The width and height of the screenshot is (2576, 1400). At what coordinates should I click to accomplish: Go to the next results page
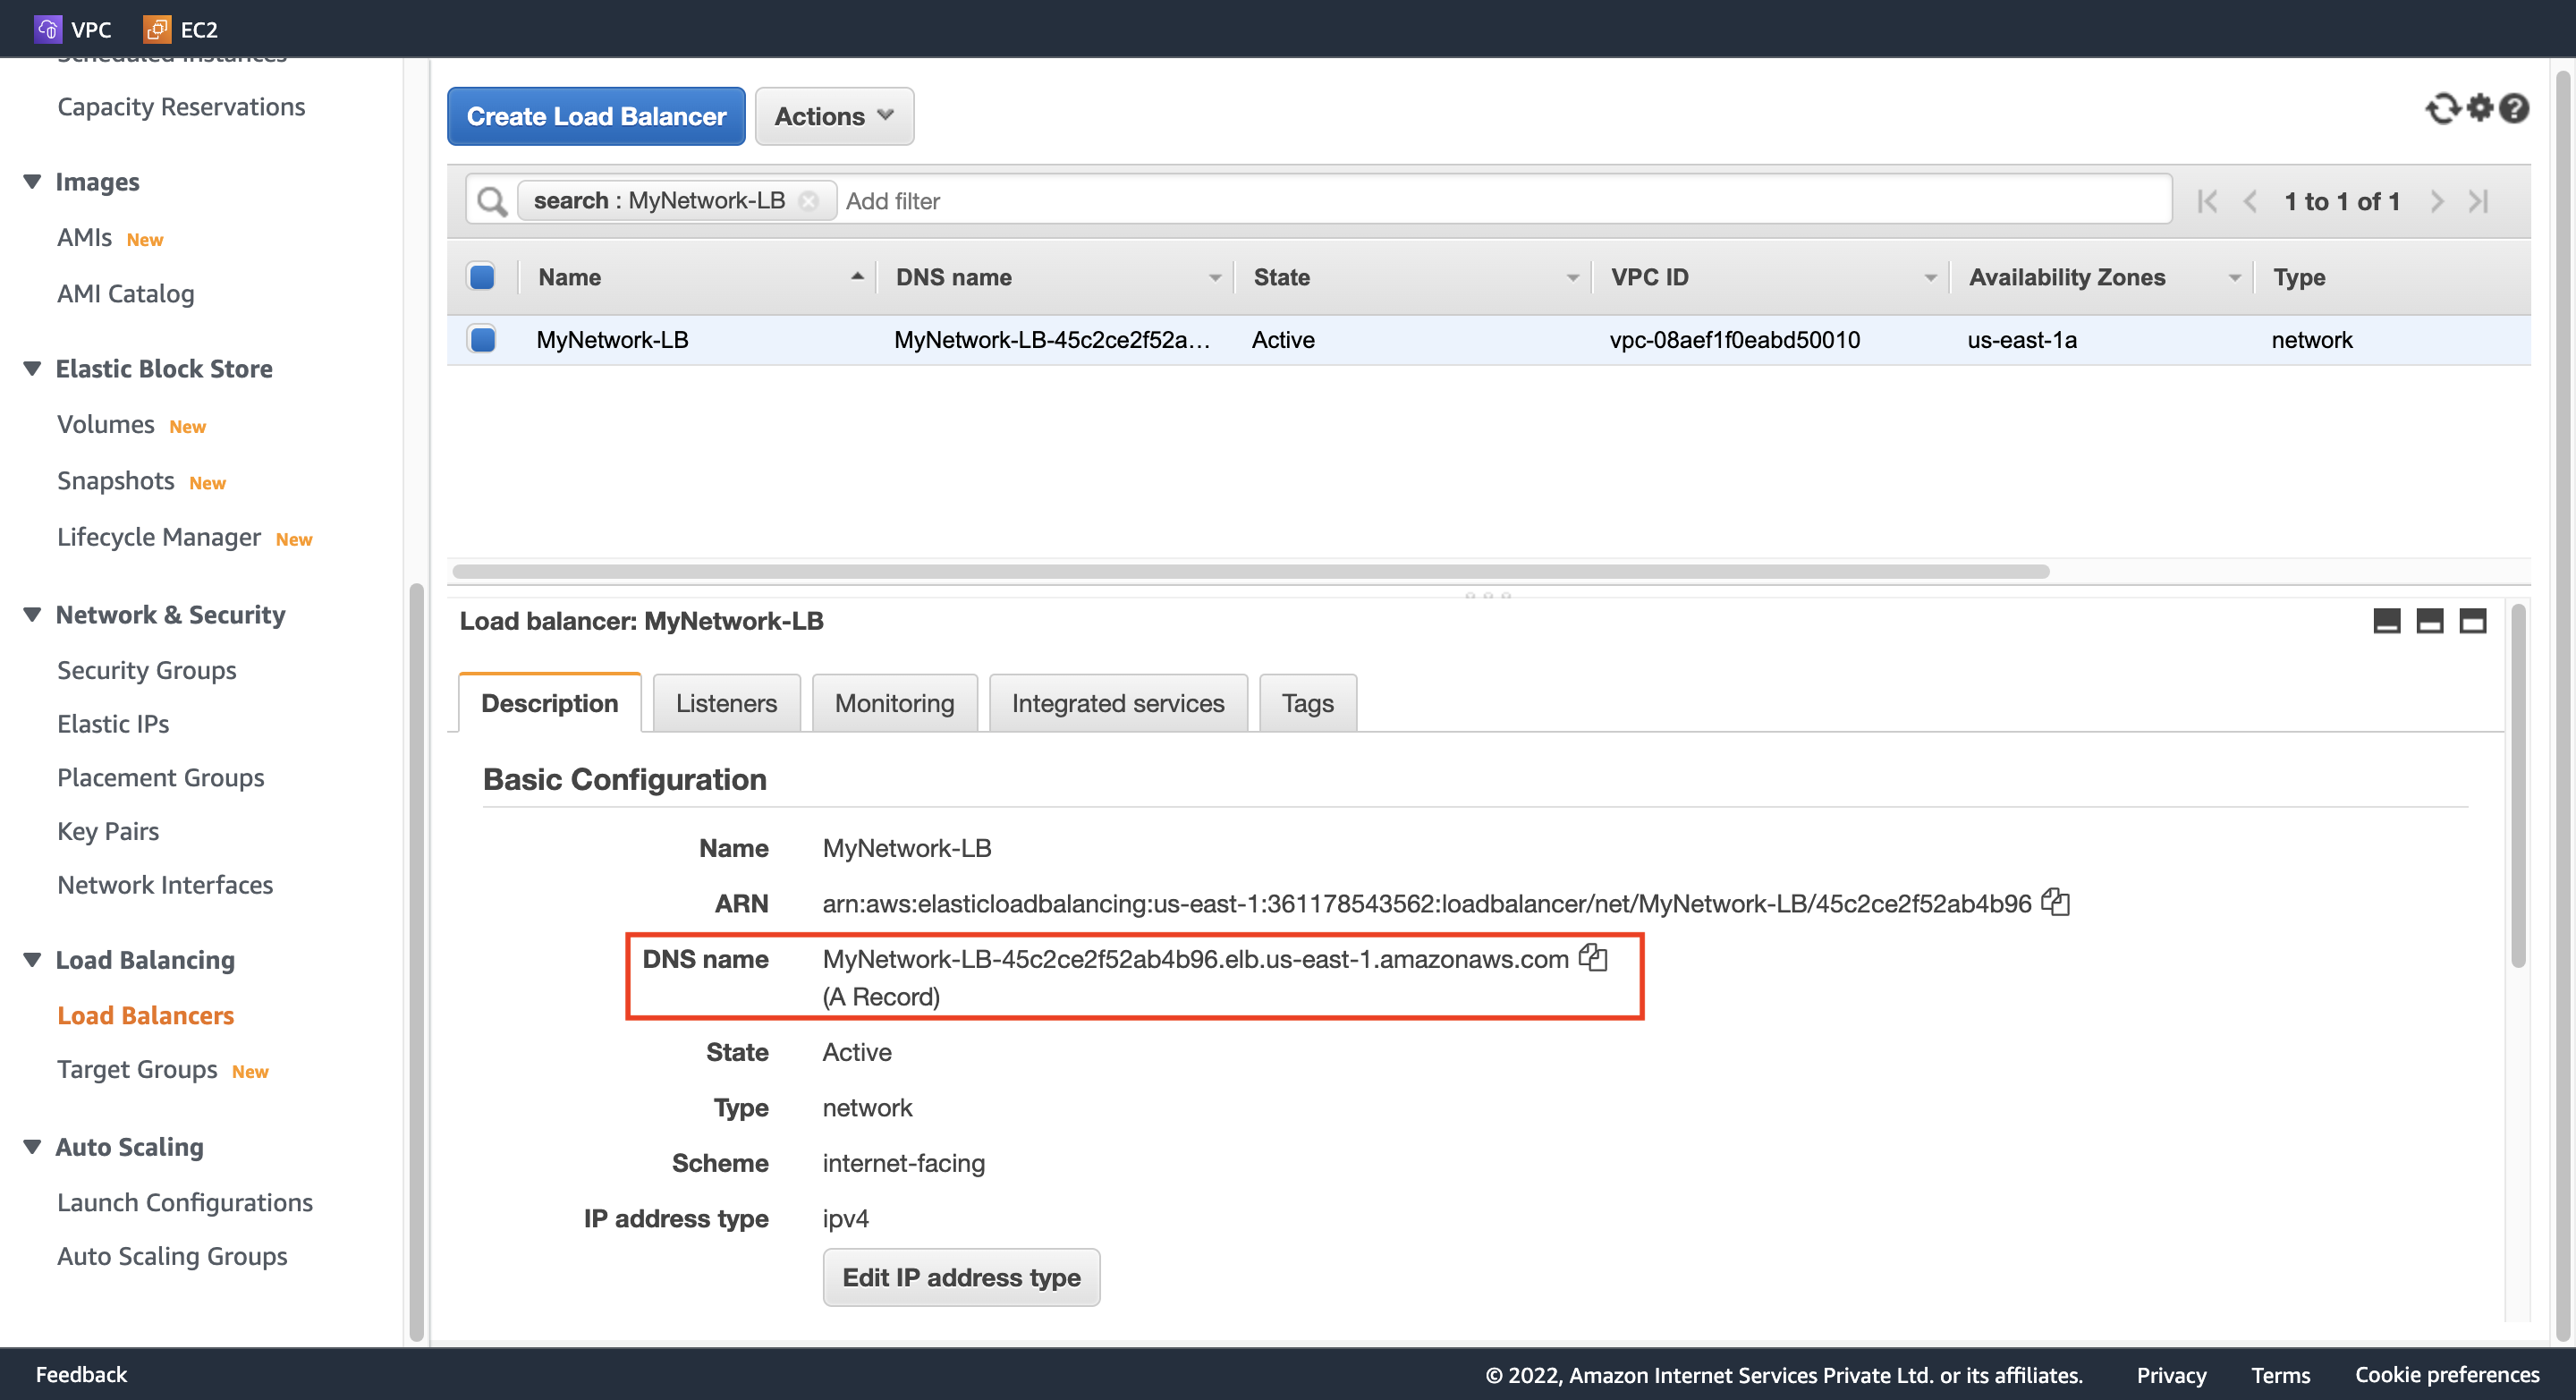(x=2437, y=201)
